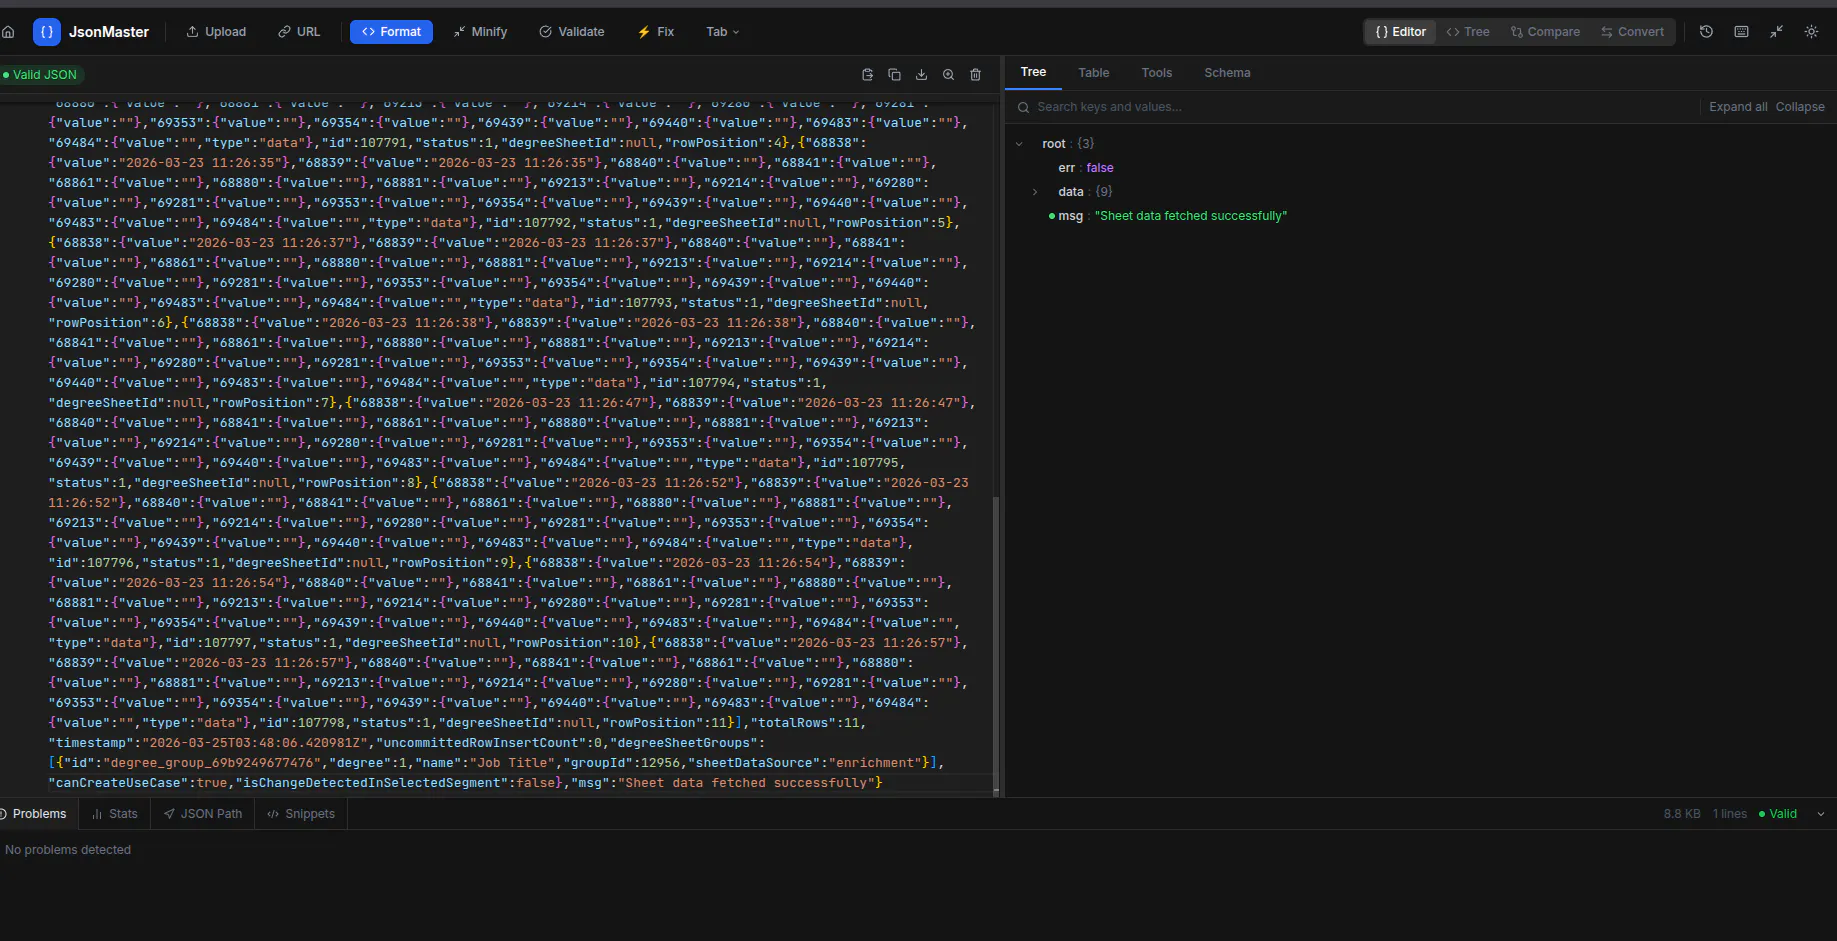
Task: Copy JSON with copy icon
Action: click(894, 75)
